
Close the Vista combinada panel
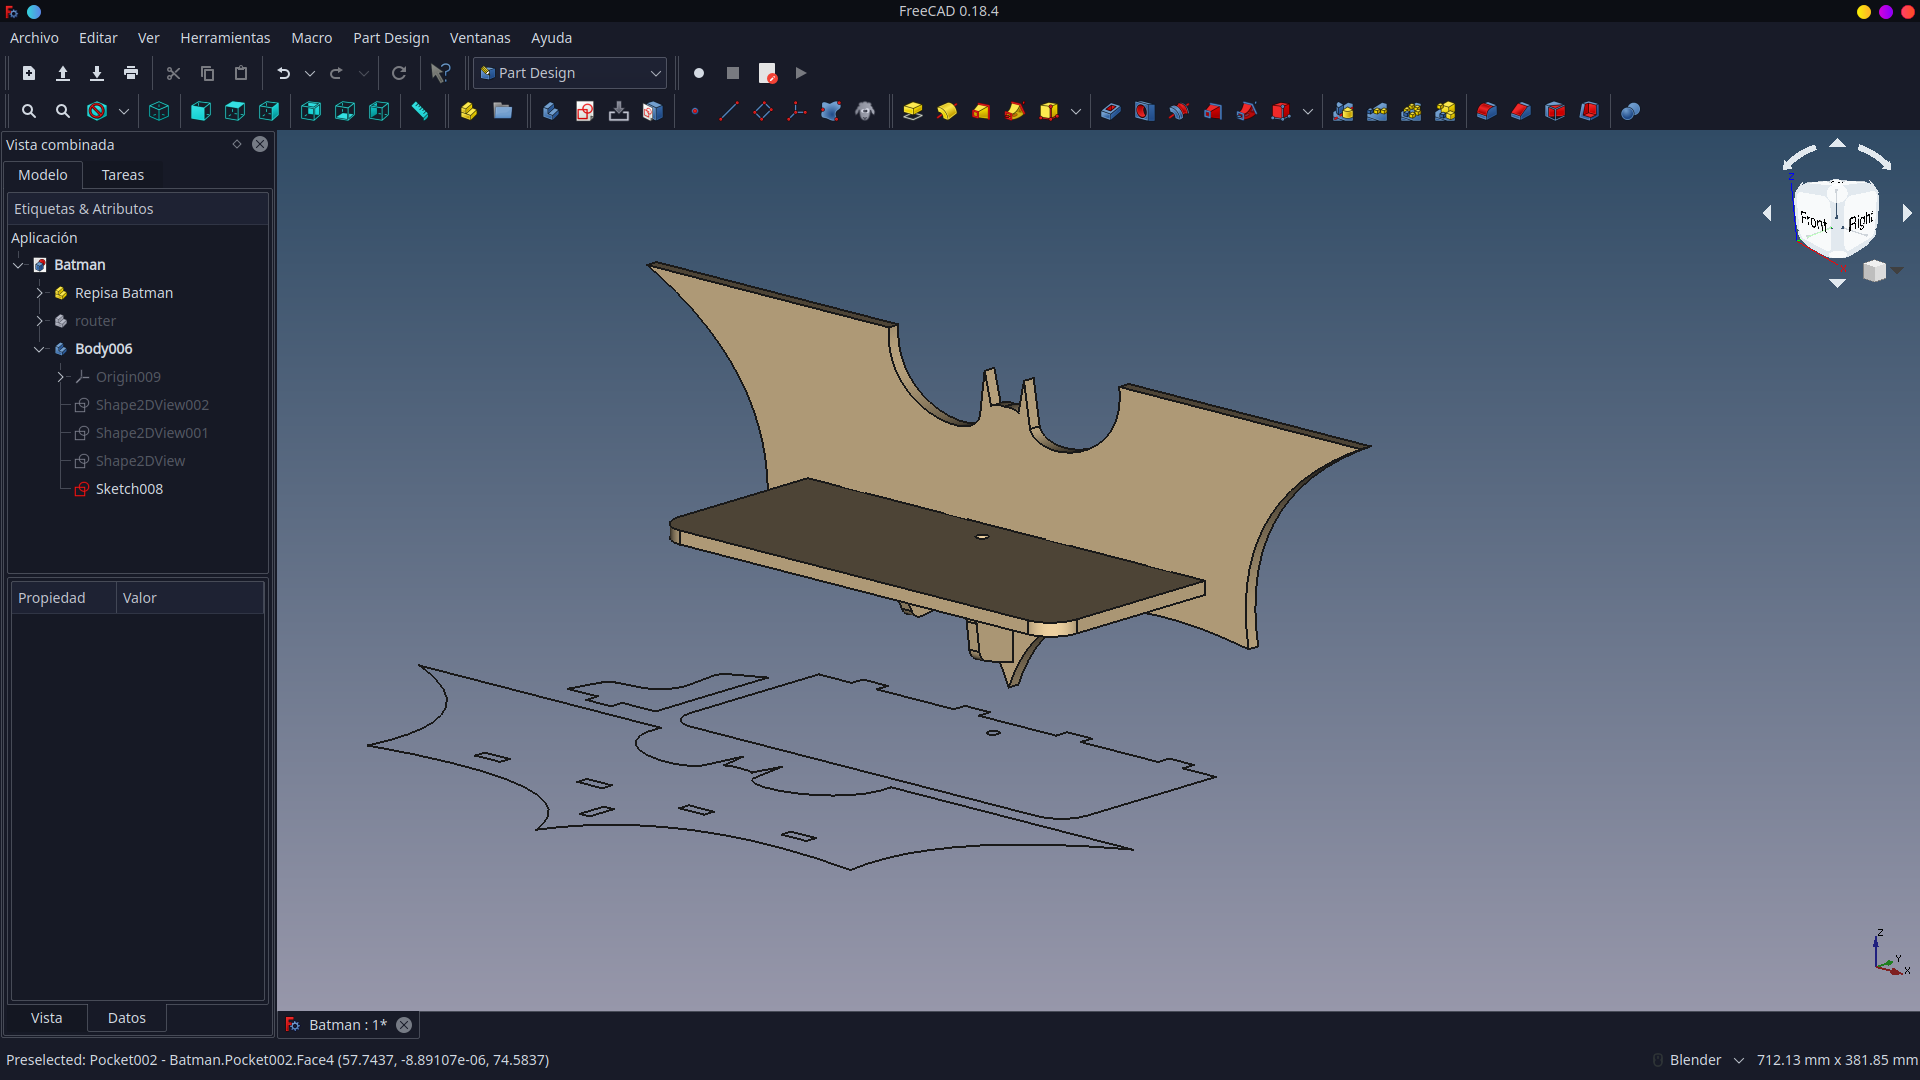pos(260,144)
